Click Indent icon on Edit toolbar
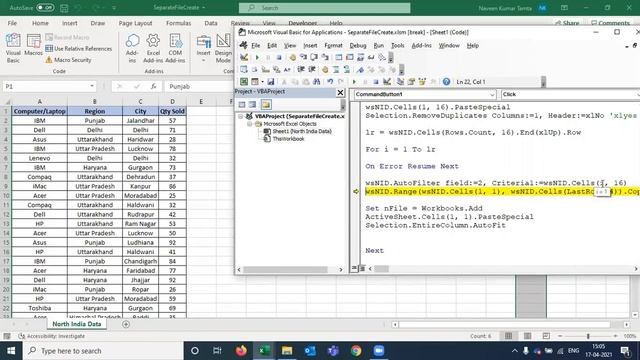Image resolution: width=640 pixels, height=360 pixels. coord(301,69)
